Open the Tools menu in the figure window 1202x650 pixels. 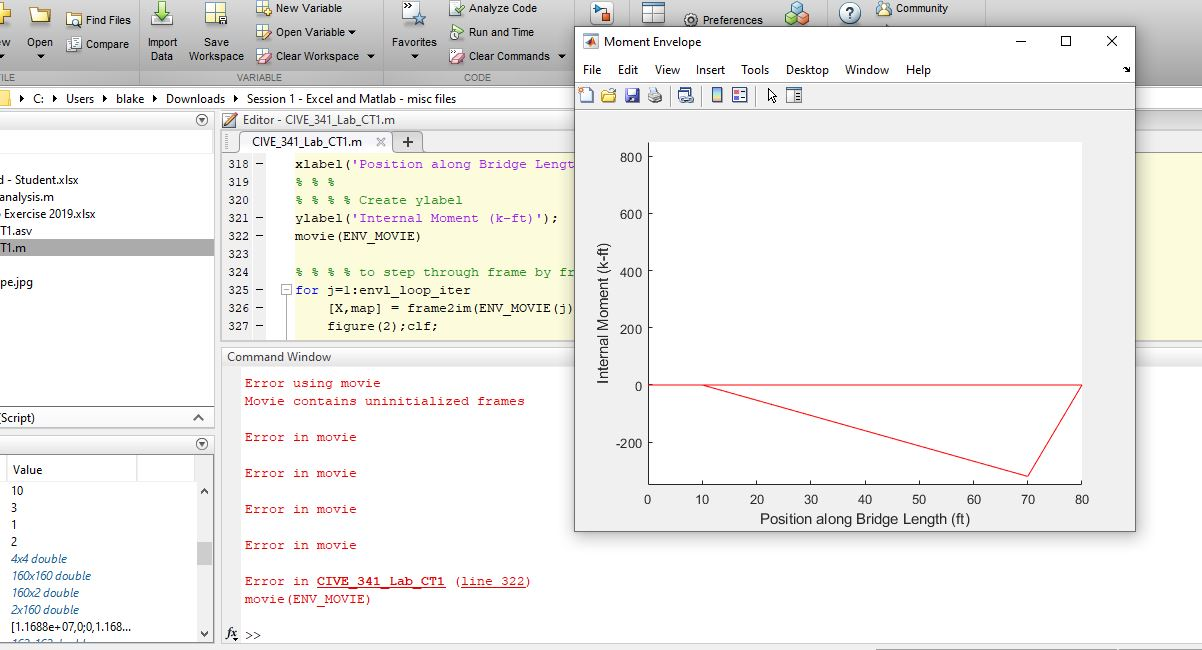[x=755, y=70]
